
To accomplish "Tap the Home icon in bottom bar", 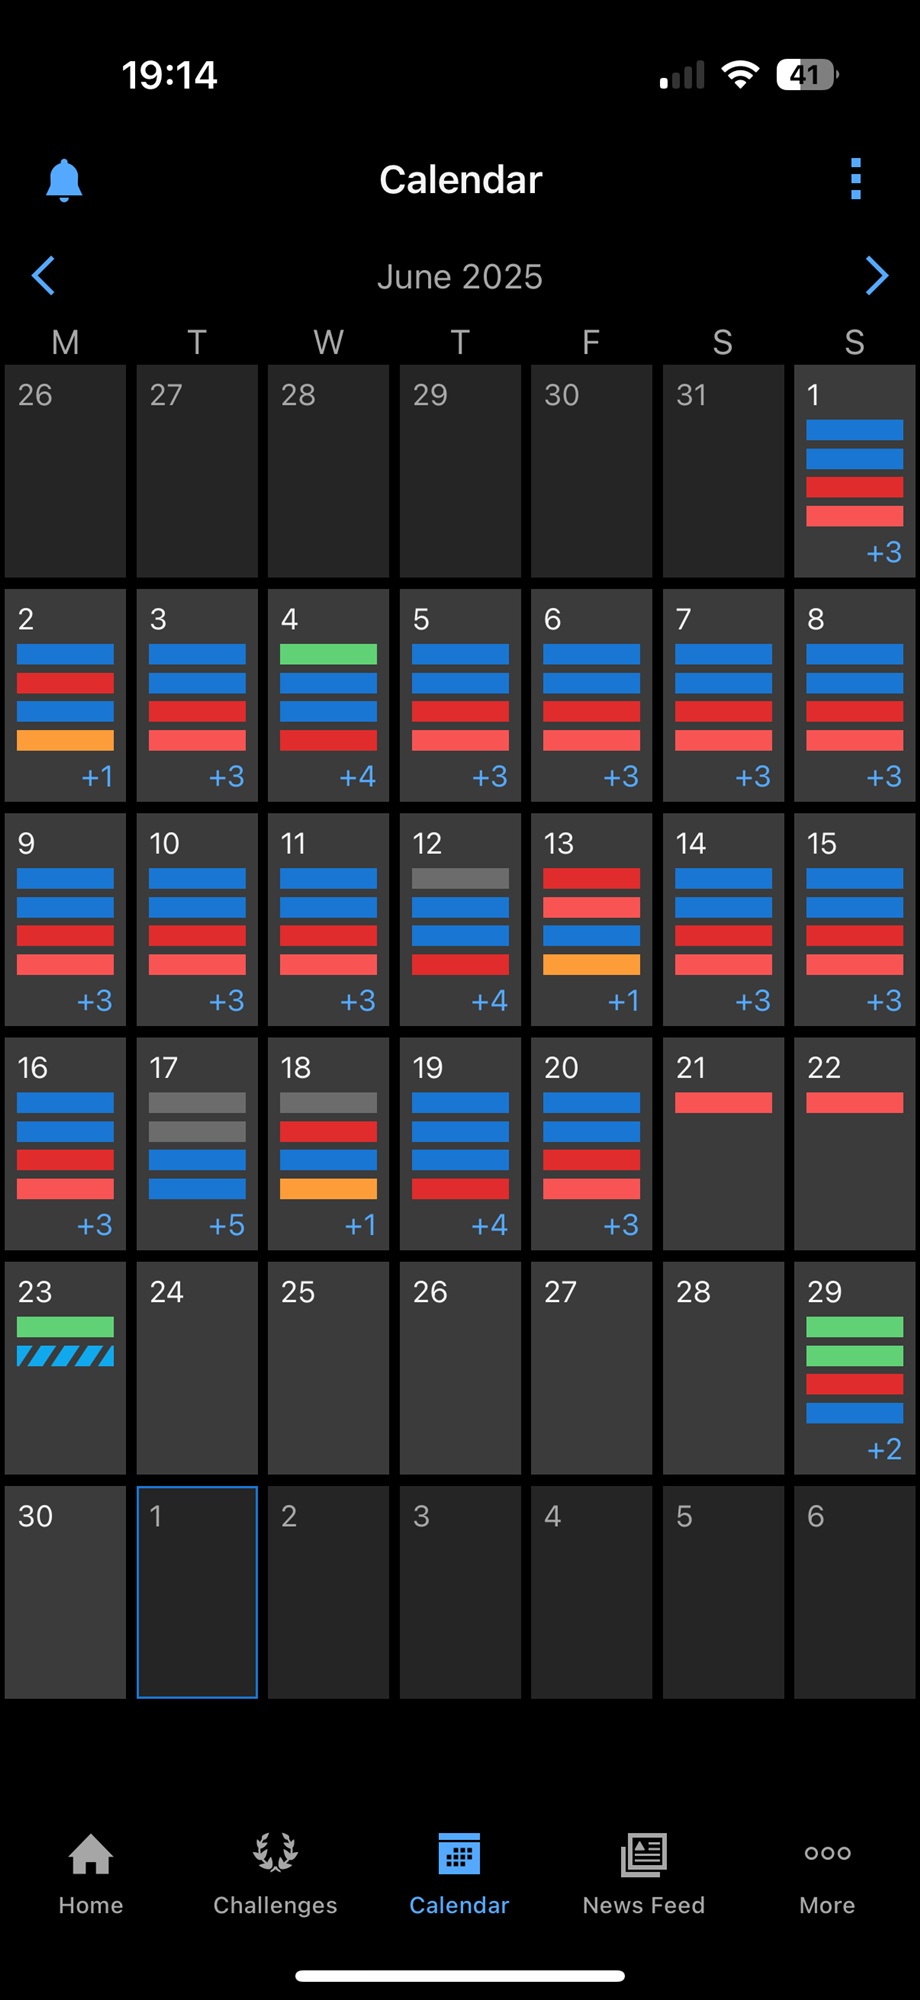I will click(x=91, y=1853).
